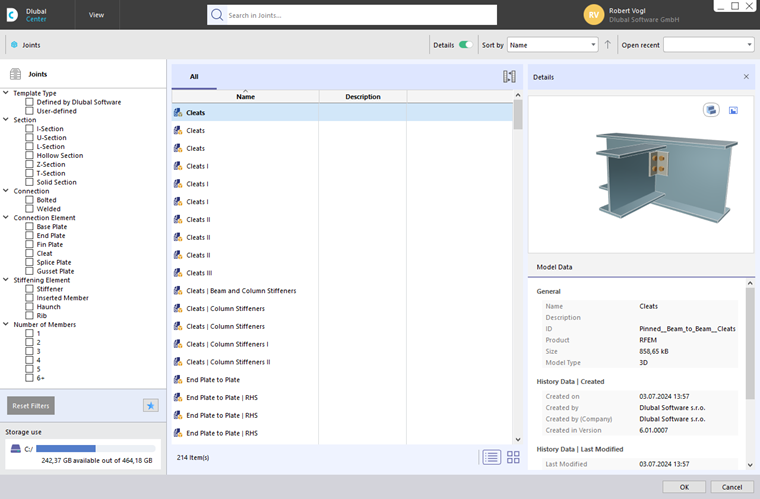
Task: Click the Joints panel header icon
Action: 16,74
